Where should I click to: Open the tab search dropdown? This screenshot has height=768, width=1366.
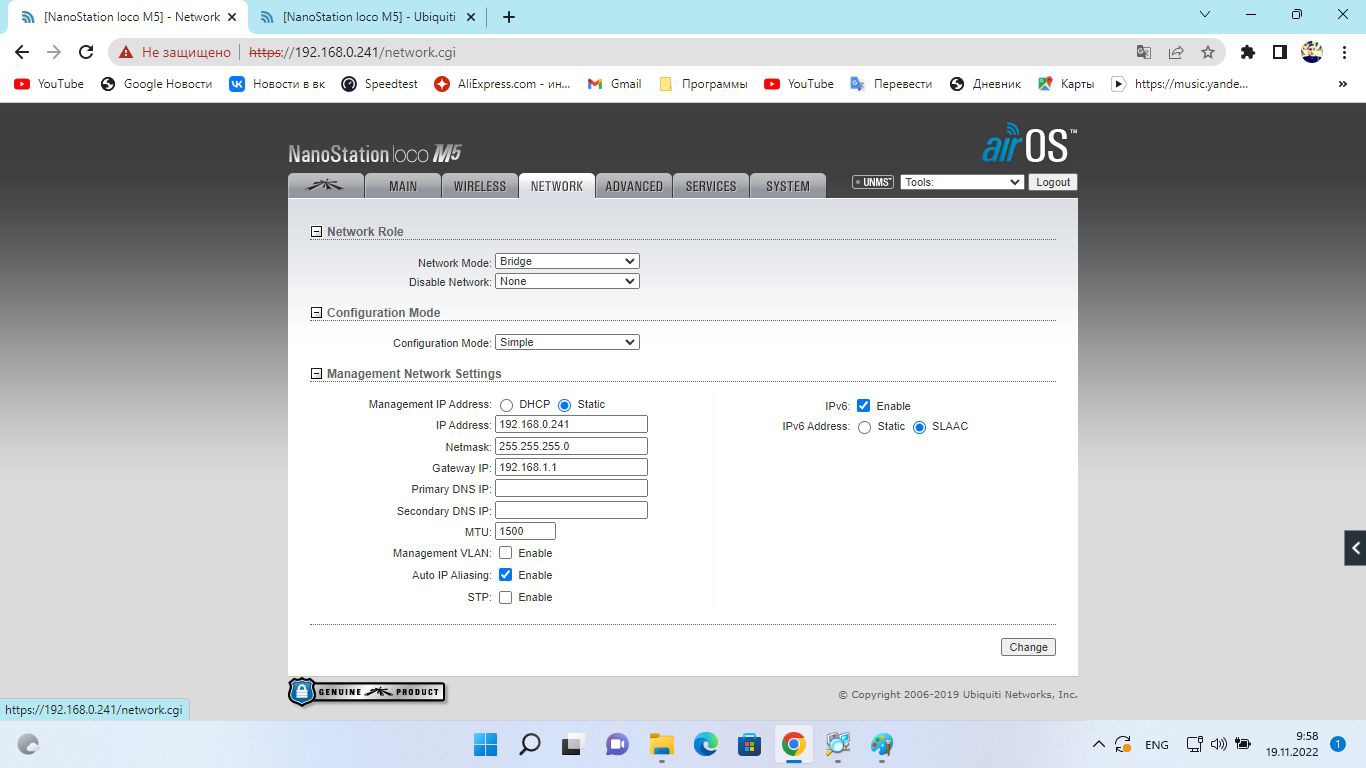1205,14
